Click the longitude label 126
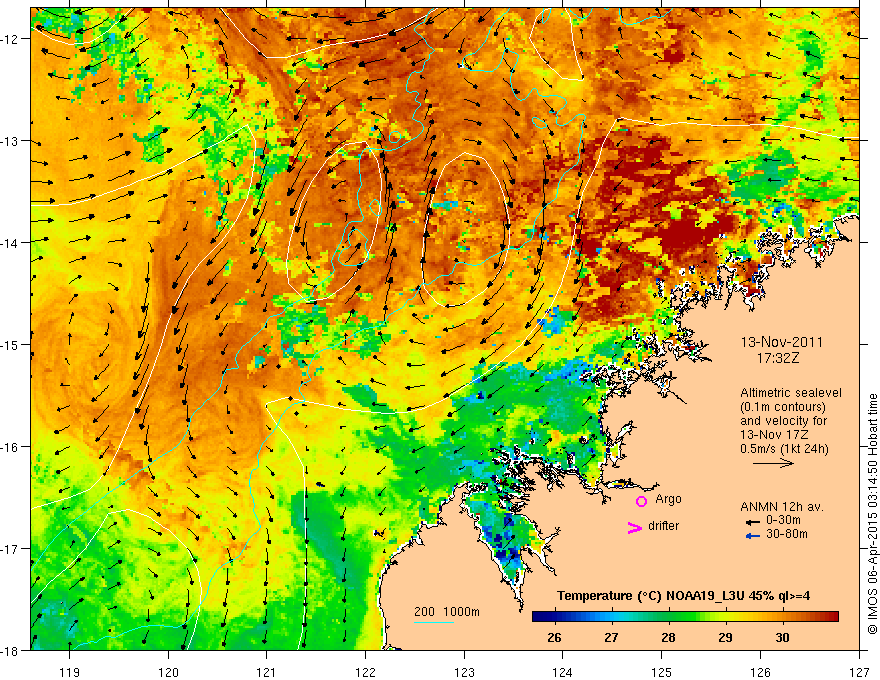Image resolution: width=880 pixels, height=680 pixels. coord(760,673)
